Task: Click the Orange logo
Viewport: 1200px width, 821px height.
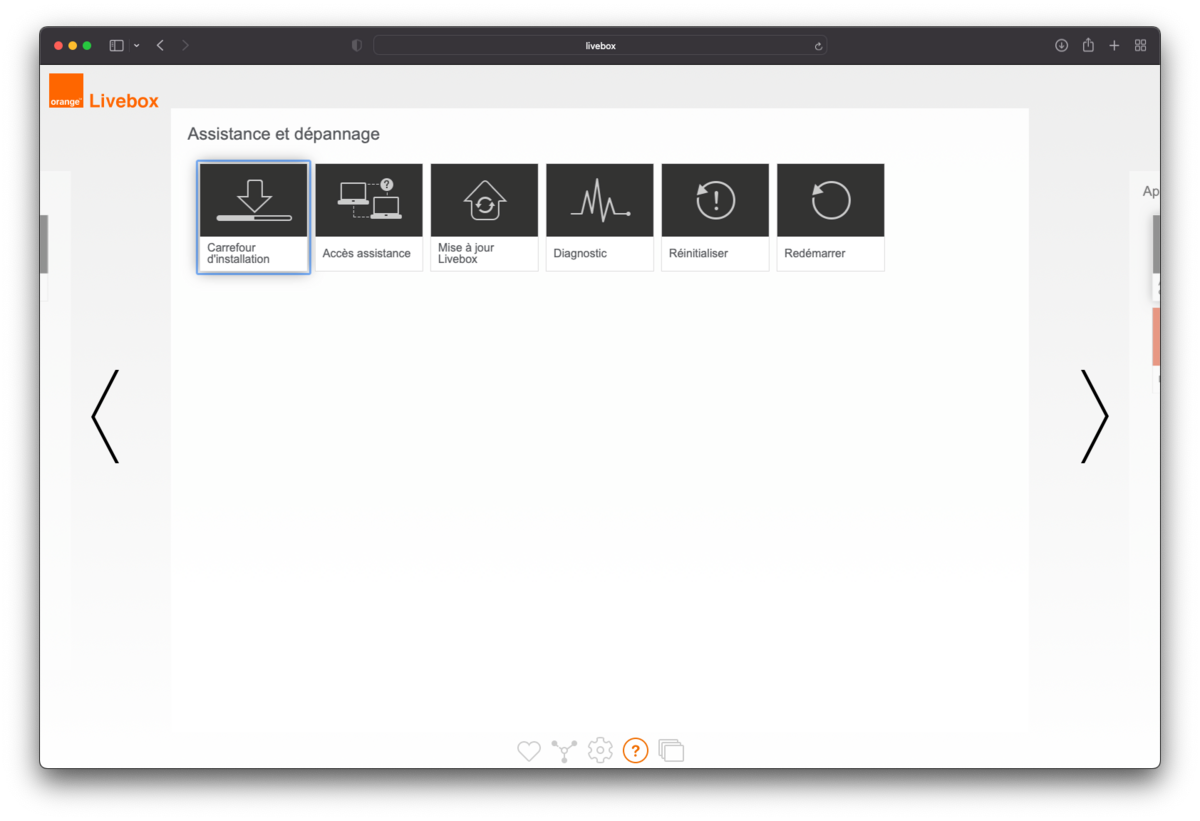Action: [66, 90]
